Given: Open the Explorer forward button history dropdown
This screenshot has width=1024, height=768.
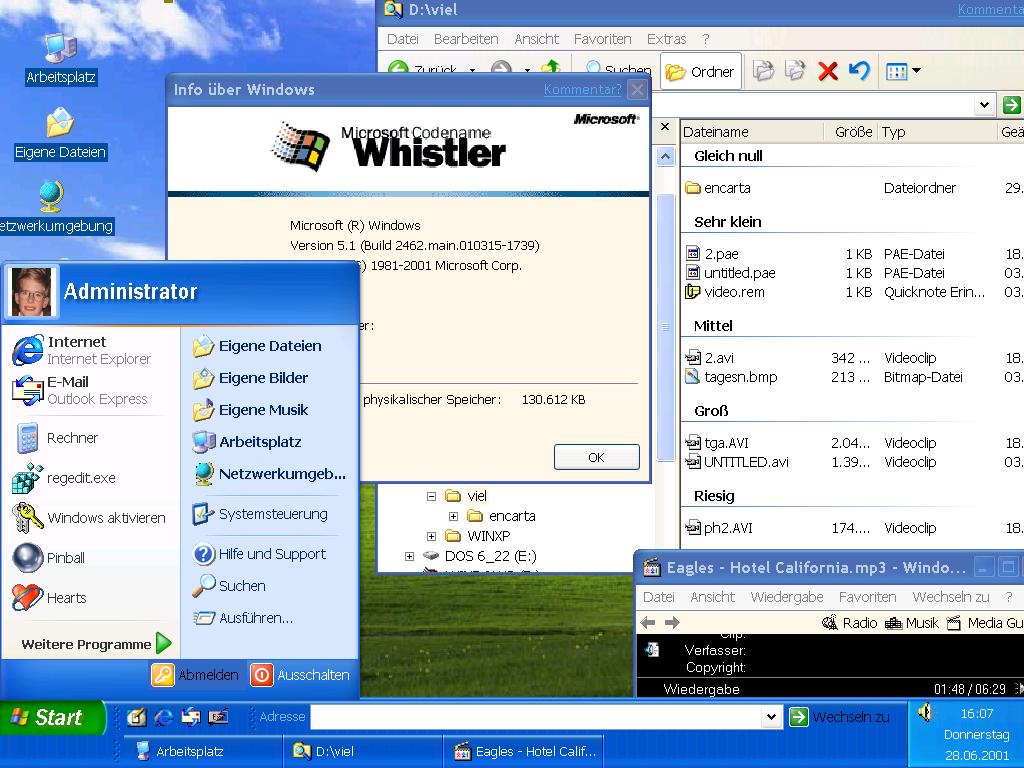Looking at the screenshot, I should (x=526, y=69).
